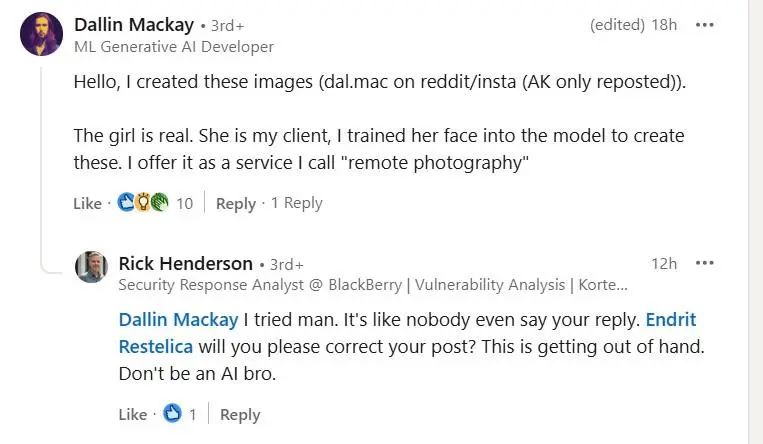Expand the '1 Reply' thread link
Viewport: 763px width, 444px height.
(296, 203)
